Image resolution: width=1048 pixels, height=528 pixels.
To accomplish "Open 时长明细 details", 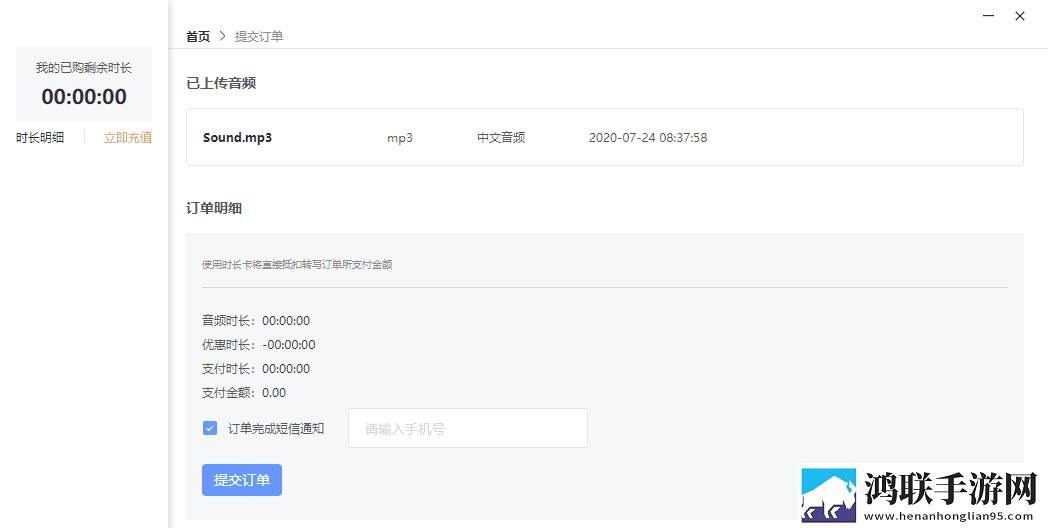I will [x=40, y=138].
